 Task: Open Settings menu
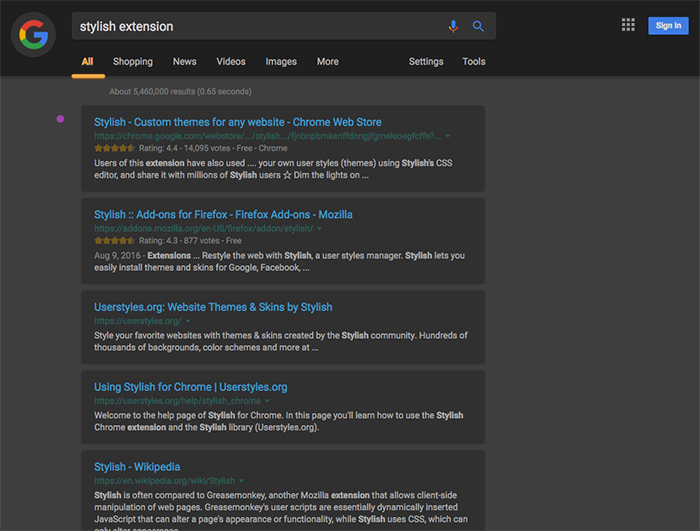click(426, 62)
